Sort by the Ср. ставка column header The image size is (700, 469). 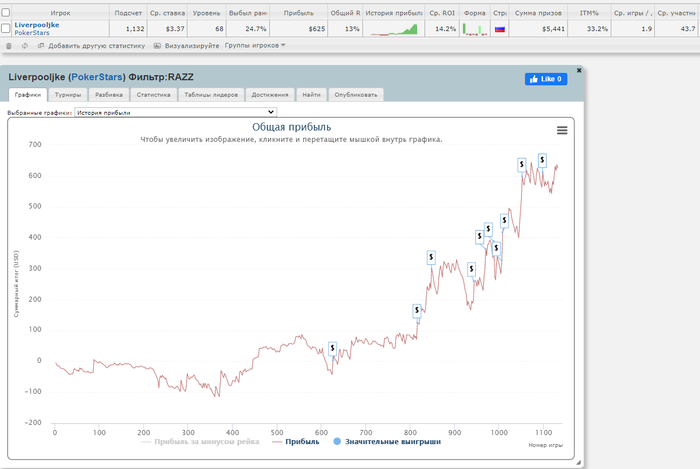coord(167,13)
